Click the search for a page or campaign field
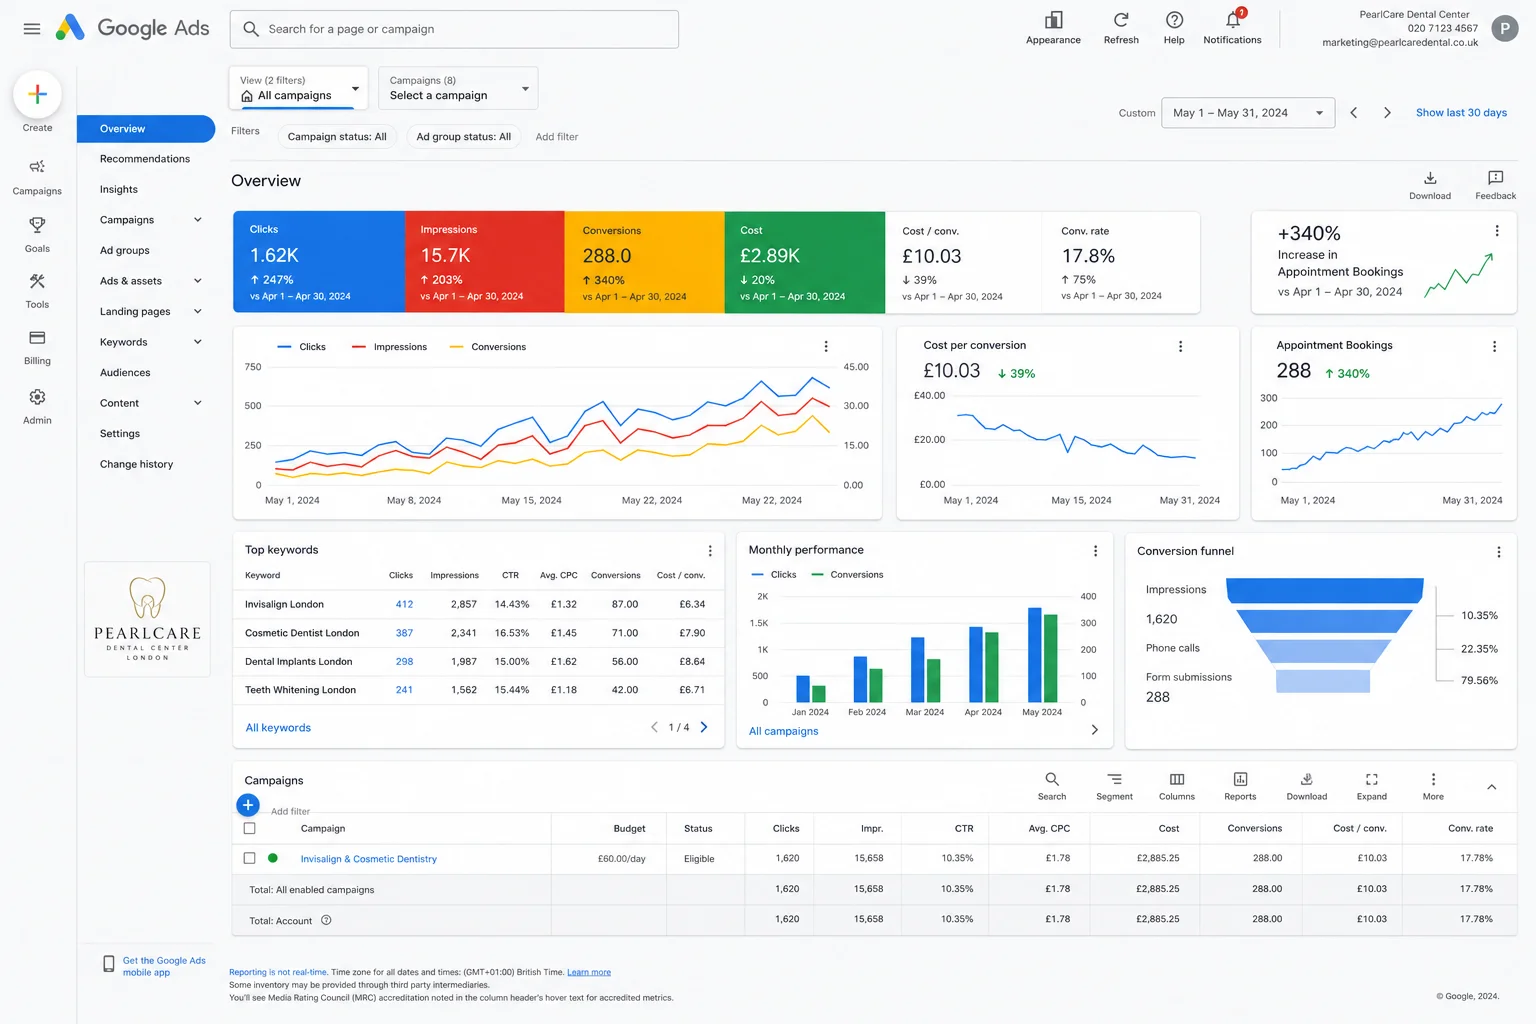Screen dimensions: 1536x1024 pyautogui.click(x=454, y=29)
